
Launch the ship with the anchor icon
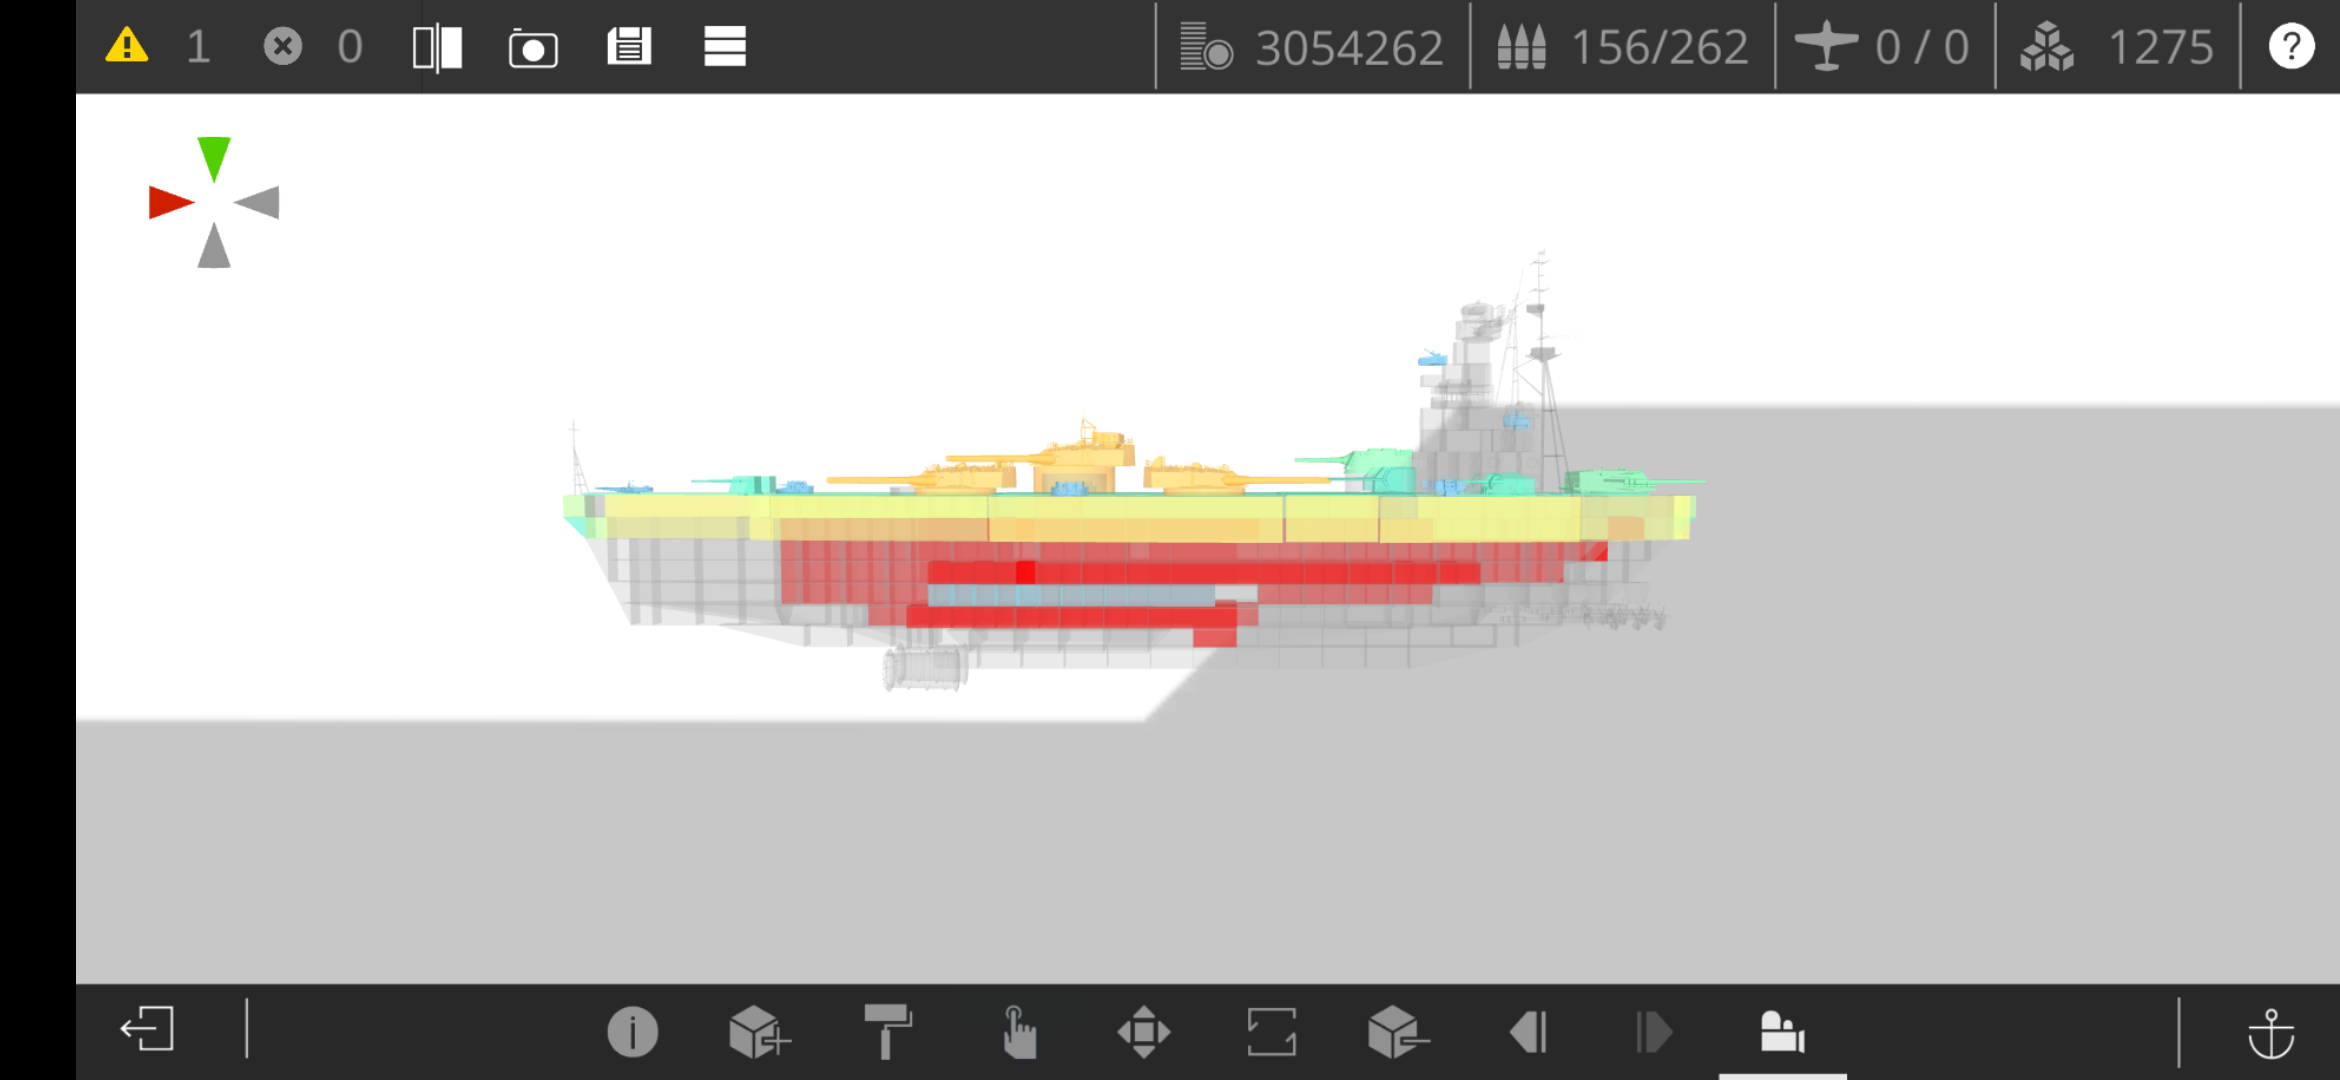point(2271,1032)
